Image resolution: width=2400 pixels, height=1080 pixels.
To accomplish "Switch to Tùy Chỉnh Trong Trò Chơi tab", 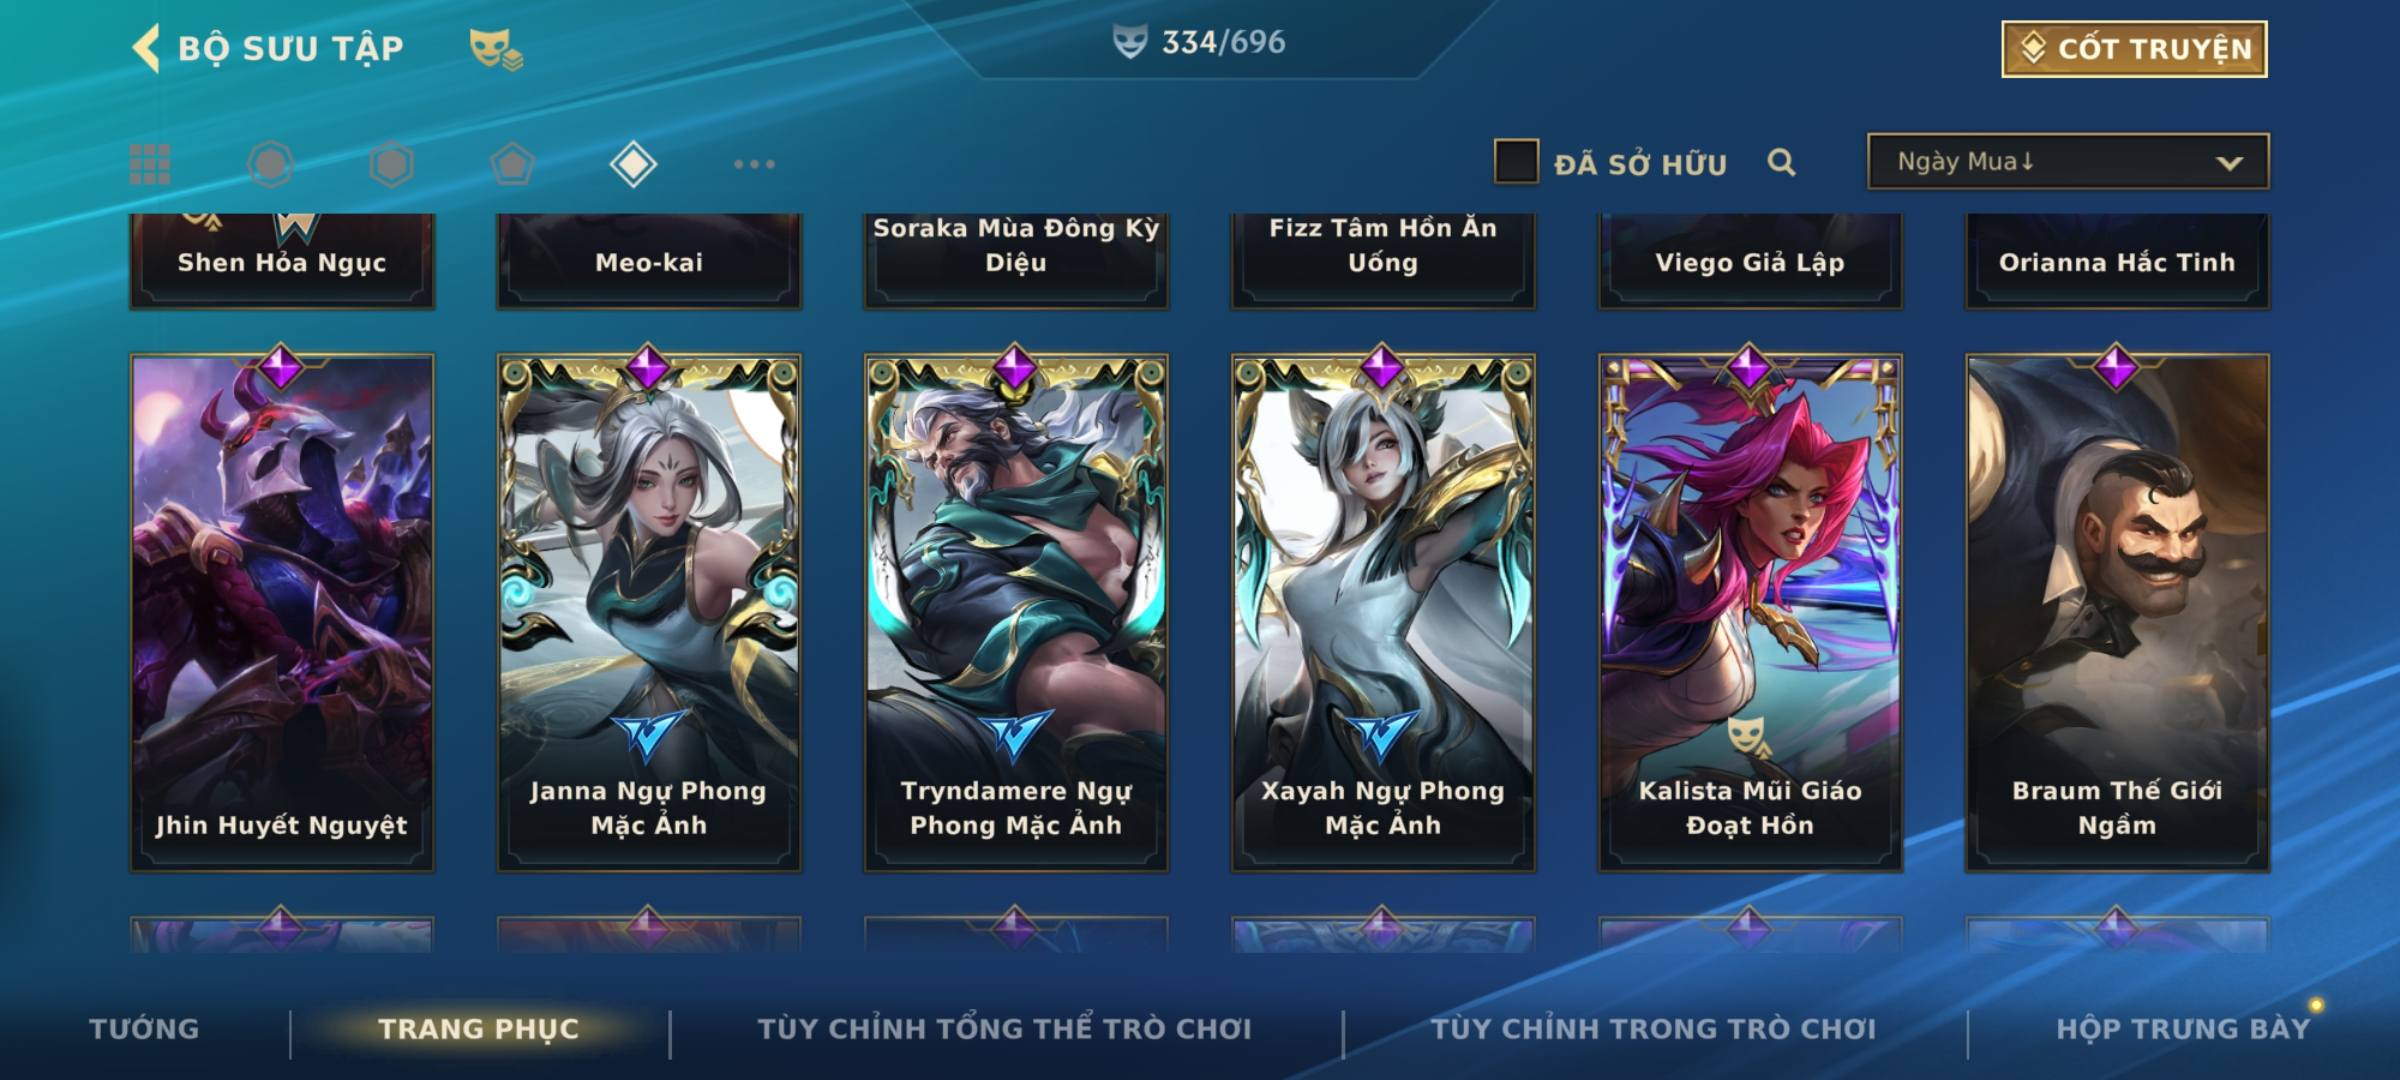I will click(x=1653, y=1028).
